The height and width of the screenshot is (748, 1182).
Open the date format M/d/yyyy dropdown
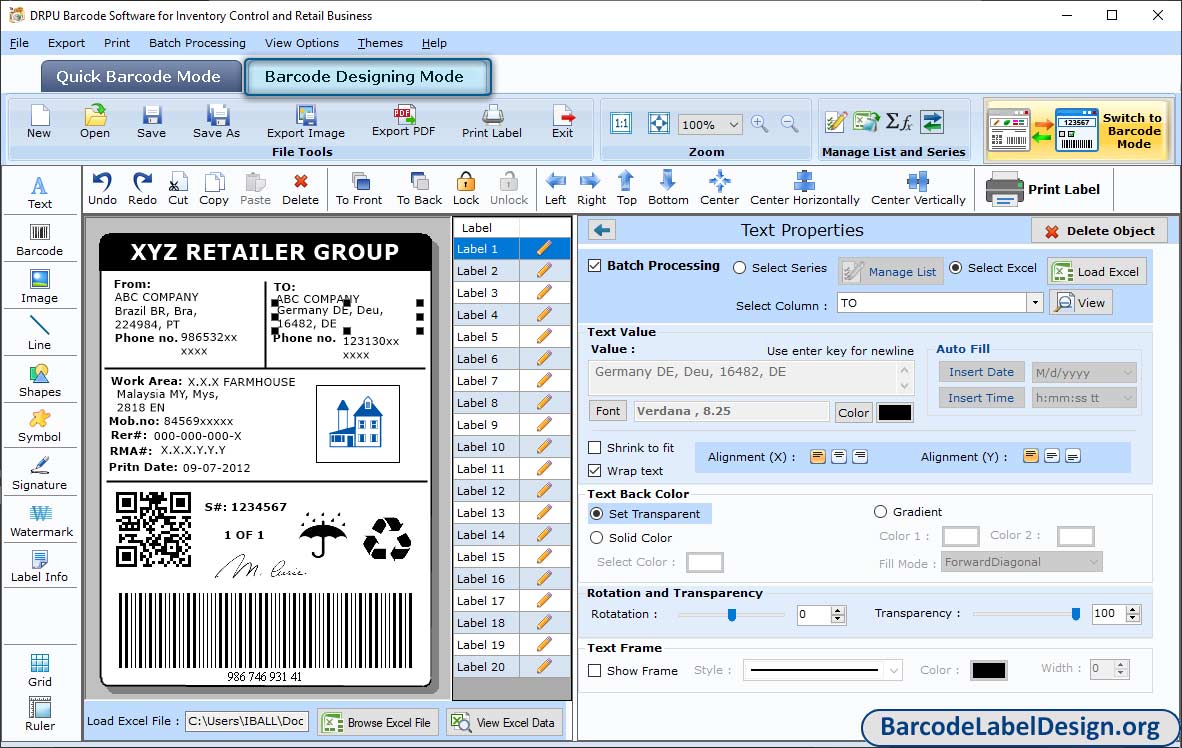pos(1127,372)
